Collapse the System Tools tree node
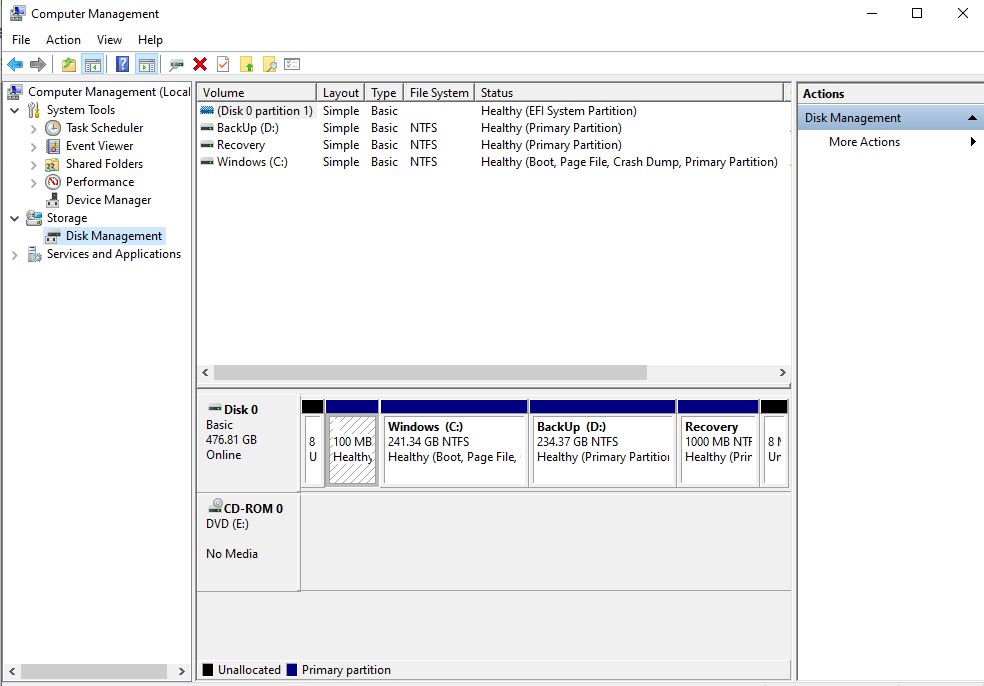The width and height of the screenshot is (984, 686). pyautogui.click(x=14, y=110)
